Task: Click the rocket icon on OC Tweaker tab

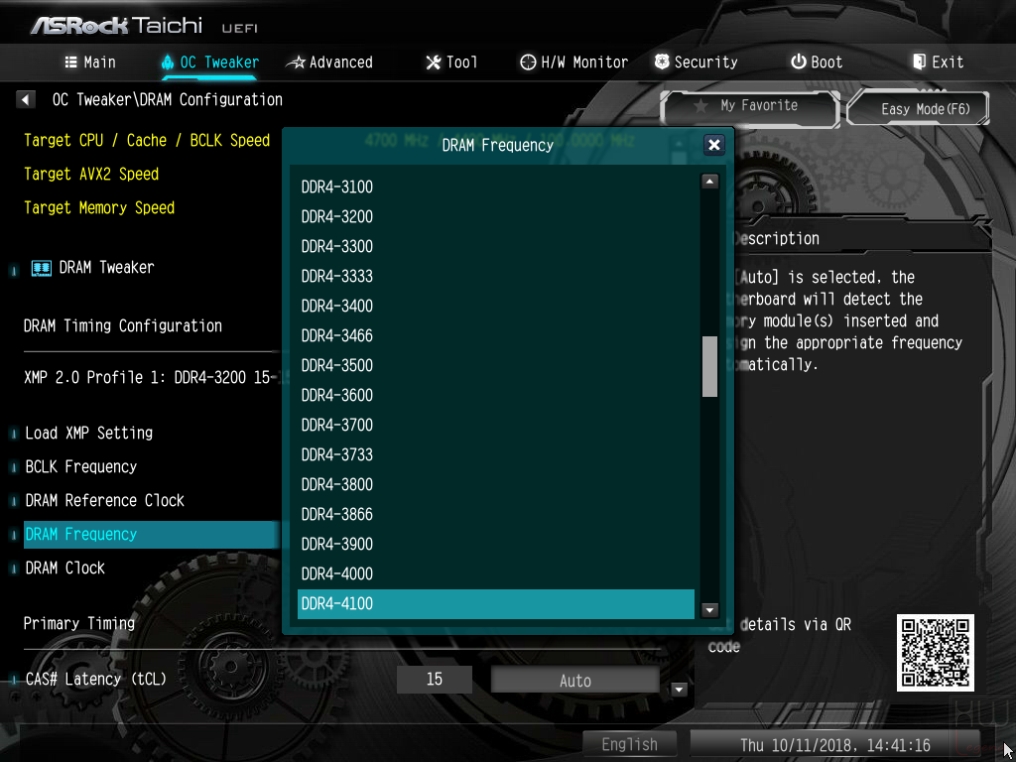Action: pyautogui.click(x=168, y=62)
